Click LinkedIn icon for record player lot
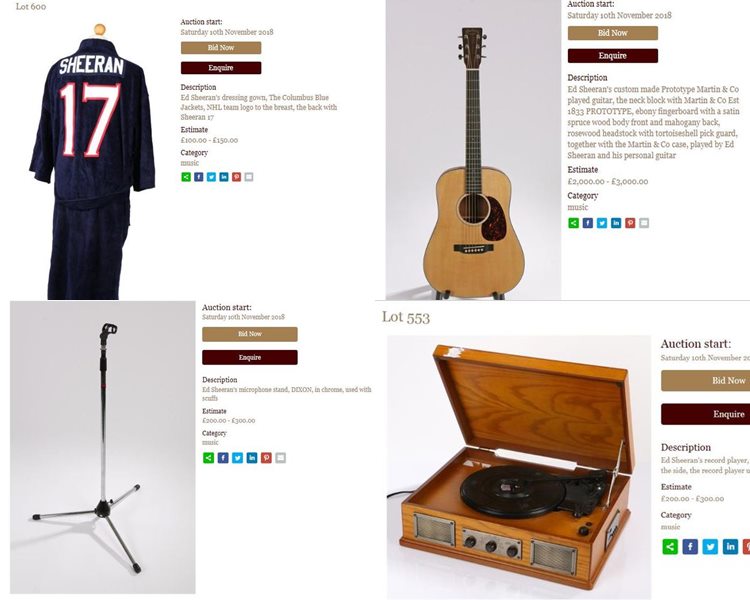 pyautogui.click(x=730, y=546)
